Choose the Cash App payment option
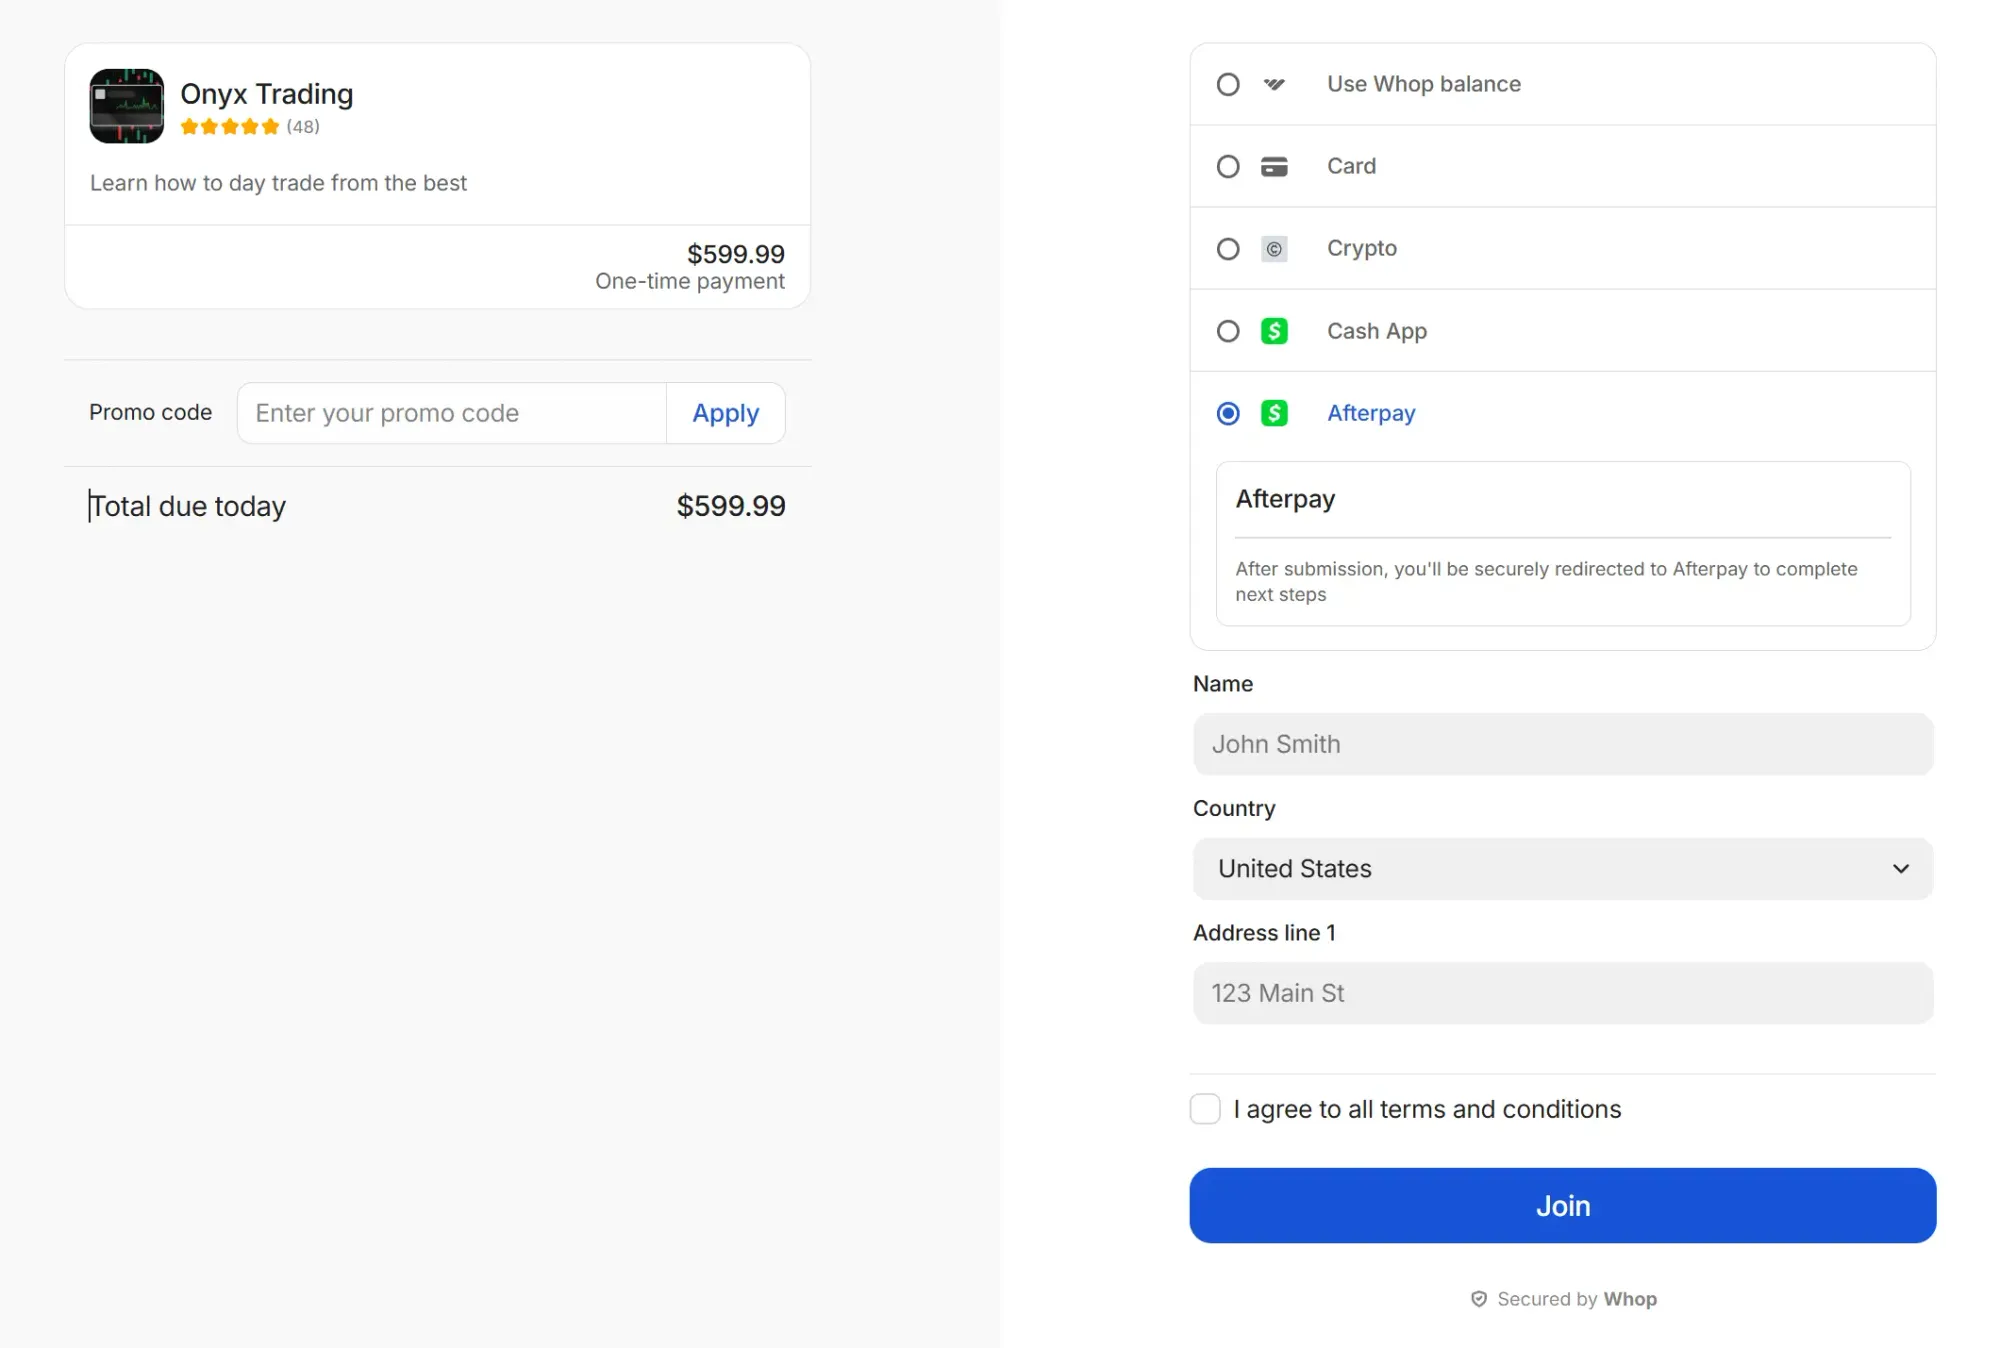The height and width of the screenshot is (1348, 2000). click(x=1376, y=331)
